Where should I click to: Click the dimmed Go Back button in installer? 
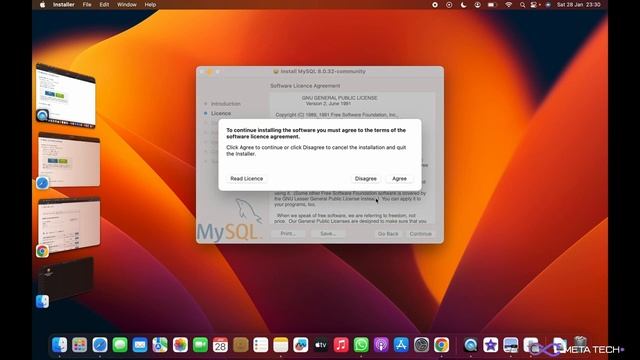click(388, 233)
